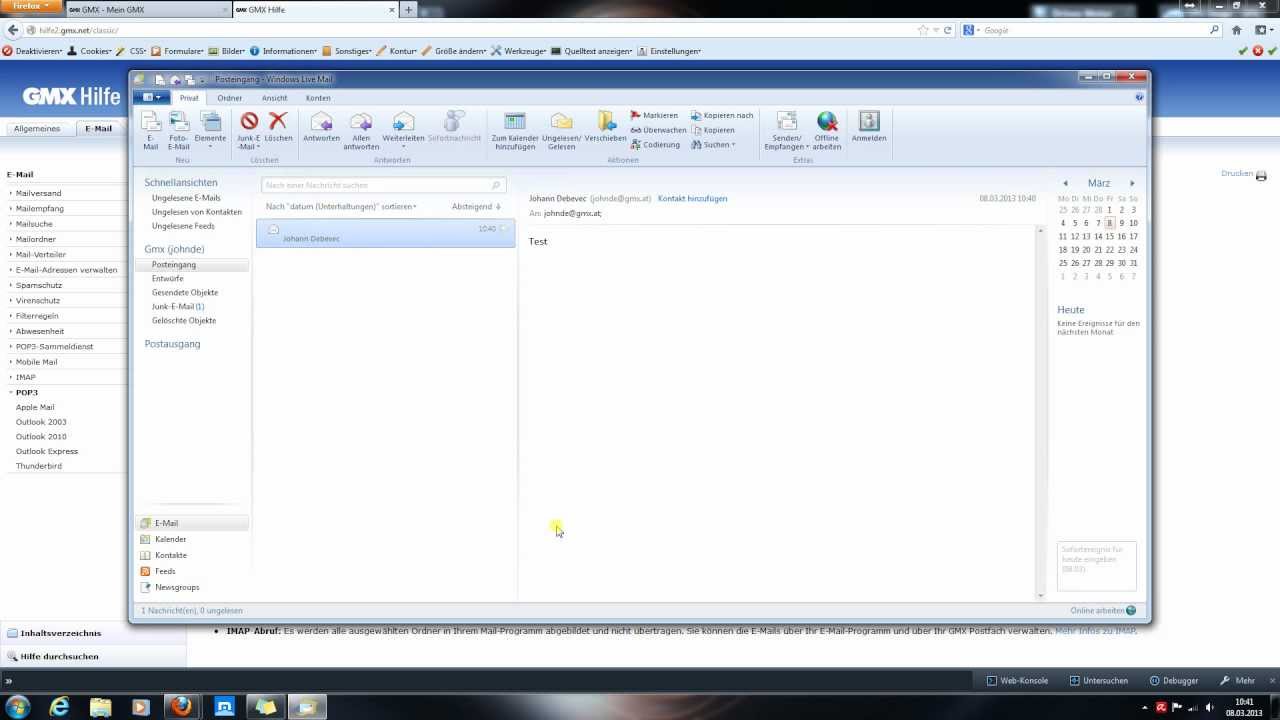
Task: Click Kontakt hinzufügen link
Action: pyautogui.click(x=692, y=199)
